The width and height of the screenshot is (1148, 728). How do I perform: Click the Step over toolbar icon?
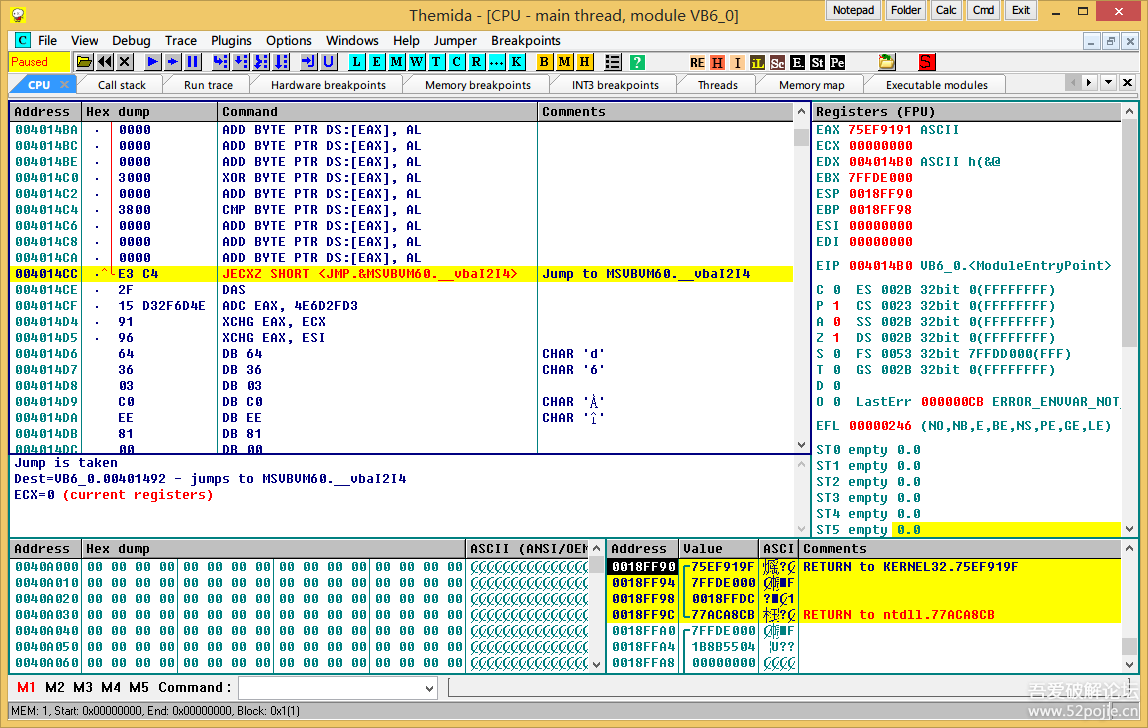(241, 62)
